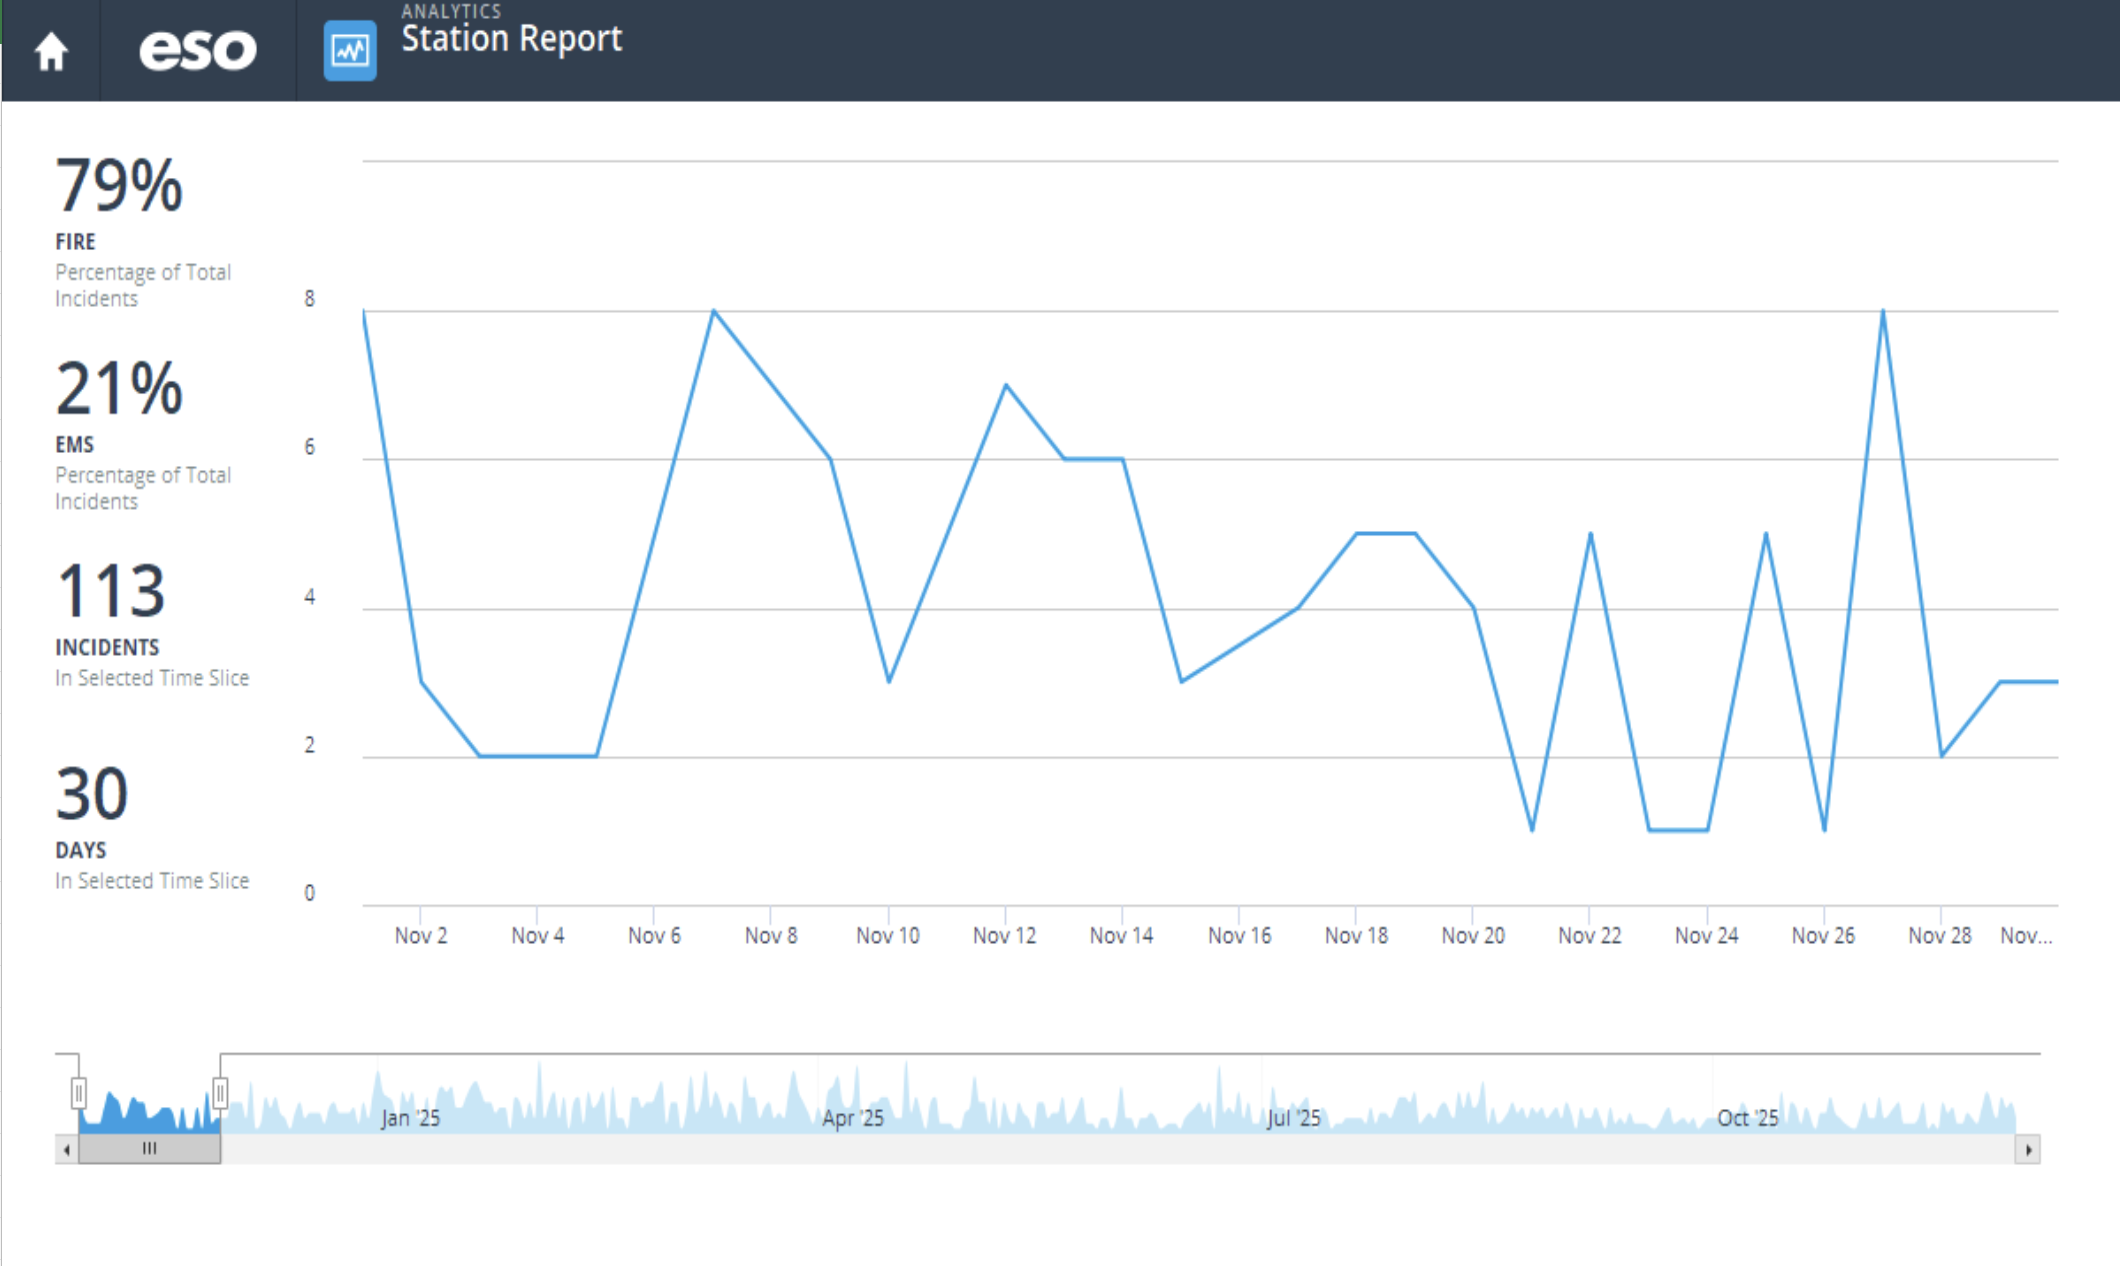
Task: Click the 113 Incidents statistic
Action: pos(110,591)
